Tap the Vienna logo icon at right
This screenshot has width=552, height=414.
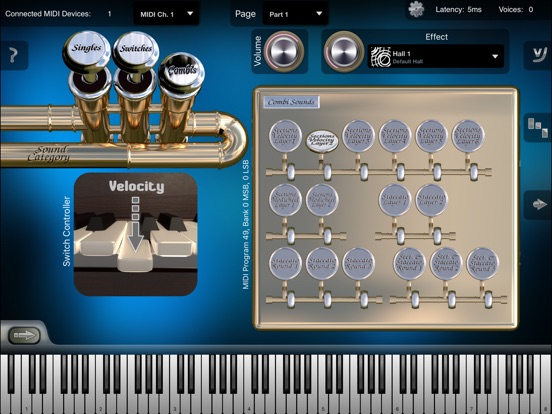pos(538,55)
